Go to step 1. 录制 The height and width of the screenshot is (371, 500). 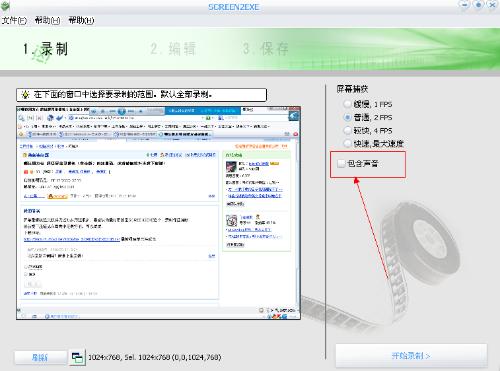45,49
